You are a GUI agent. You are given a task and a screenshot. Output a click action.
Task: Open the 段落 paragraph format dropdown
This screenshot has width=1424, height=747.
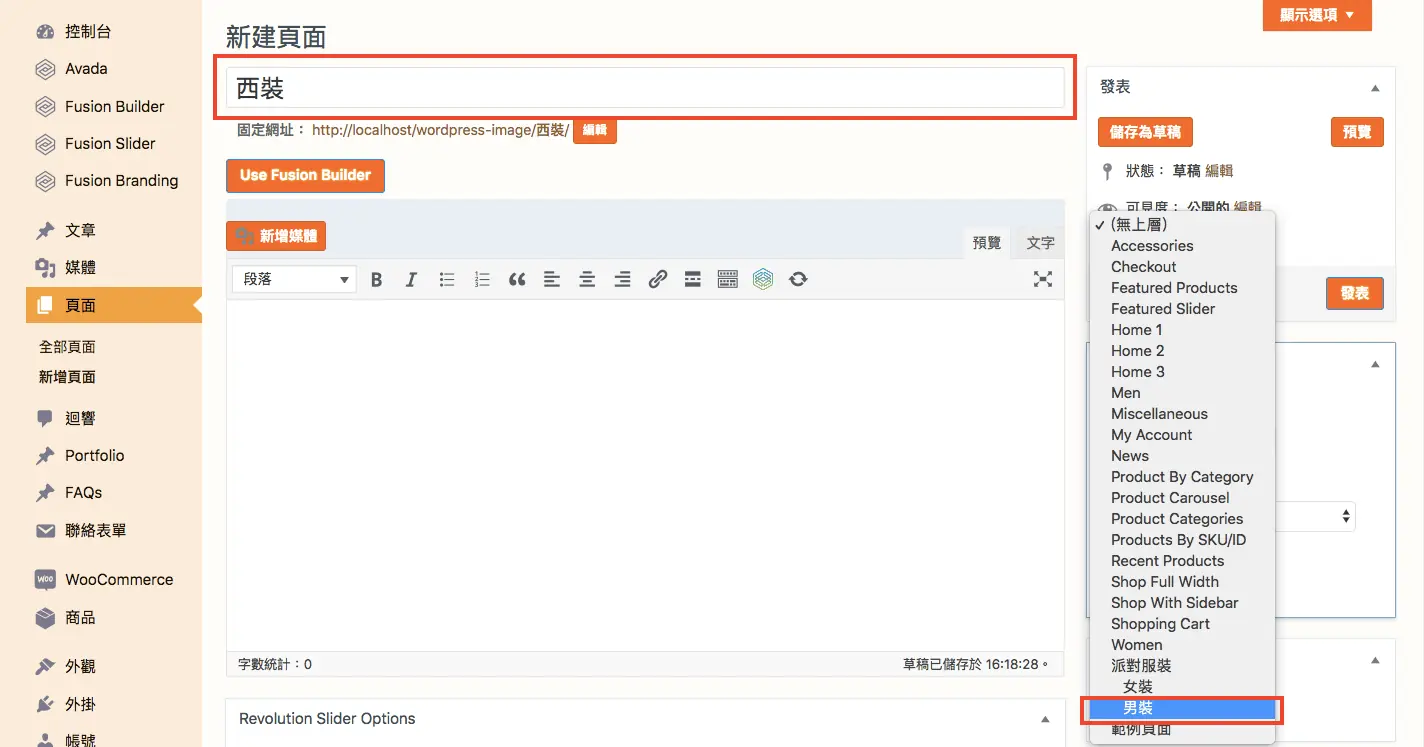click(295, 279)
